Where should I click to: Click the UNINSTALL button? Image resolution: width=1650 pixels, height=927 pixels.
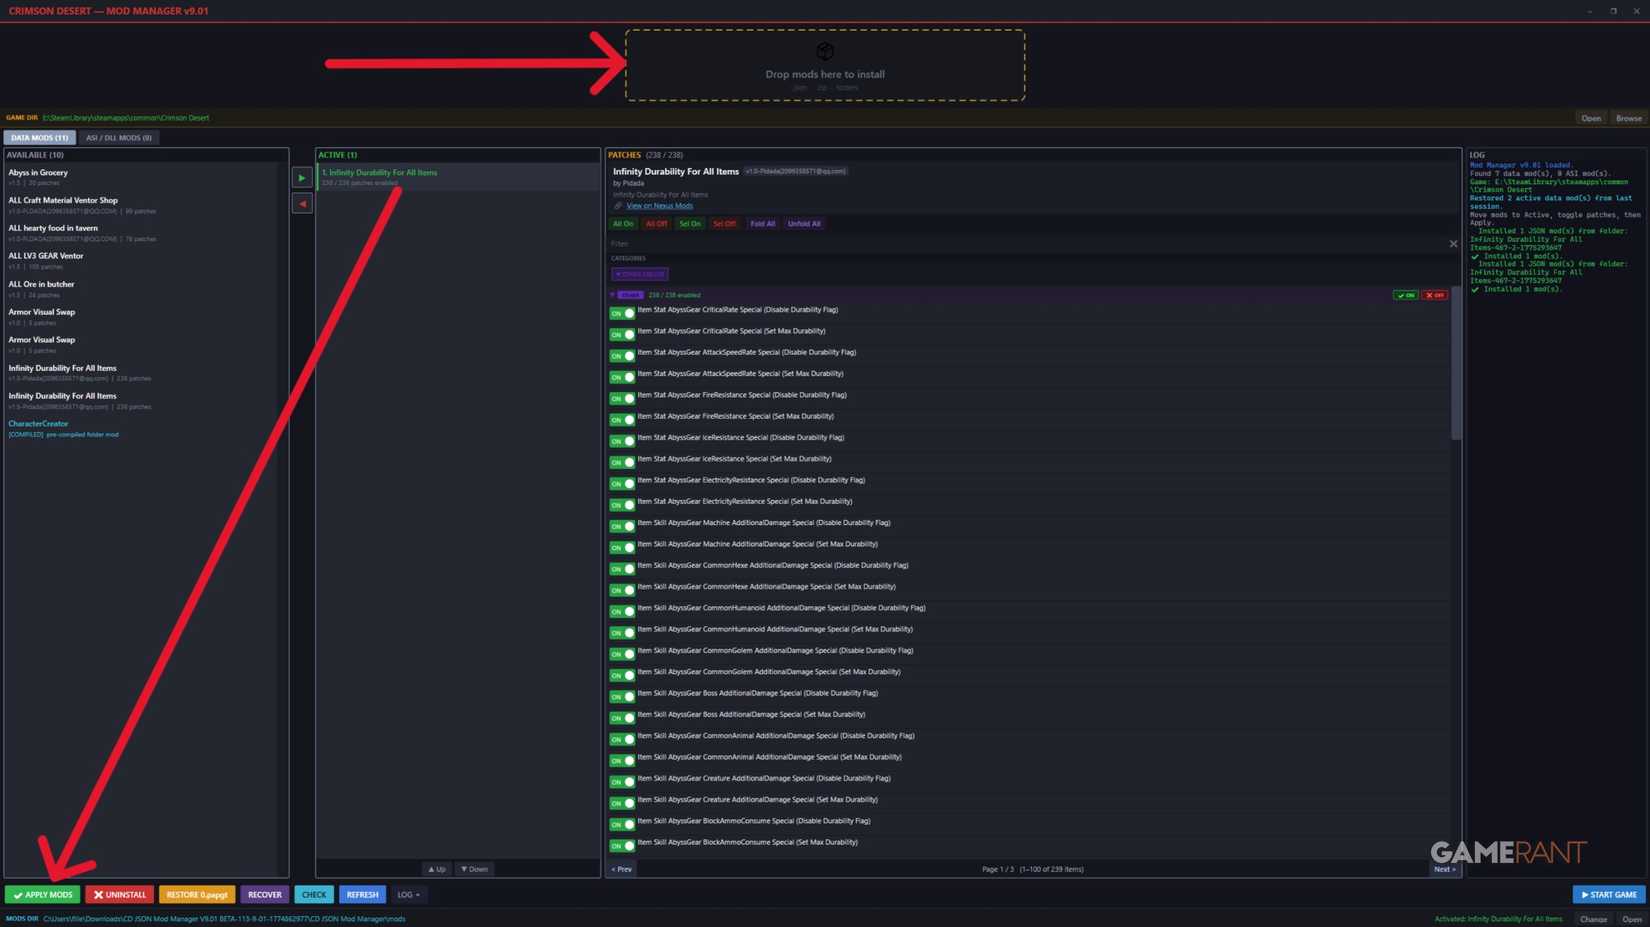tap(119, 895)
